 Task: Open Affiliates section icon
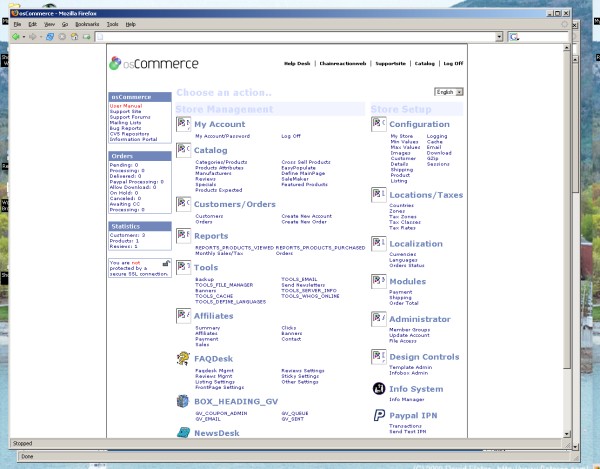pyautogui.click(x=183, y=316)
